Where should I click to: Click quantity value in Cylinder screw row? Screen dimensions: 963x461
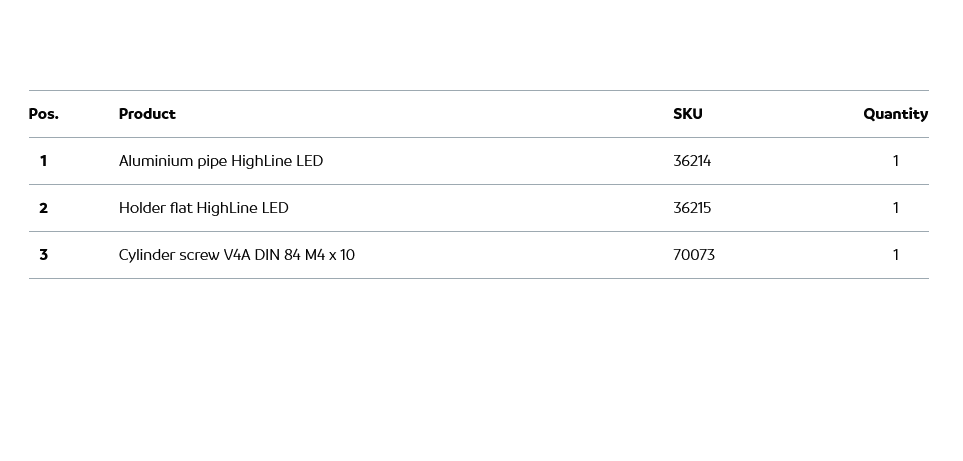pyautogui.click(x=895, y=255)
